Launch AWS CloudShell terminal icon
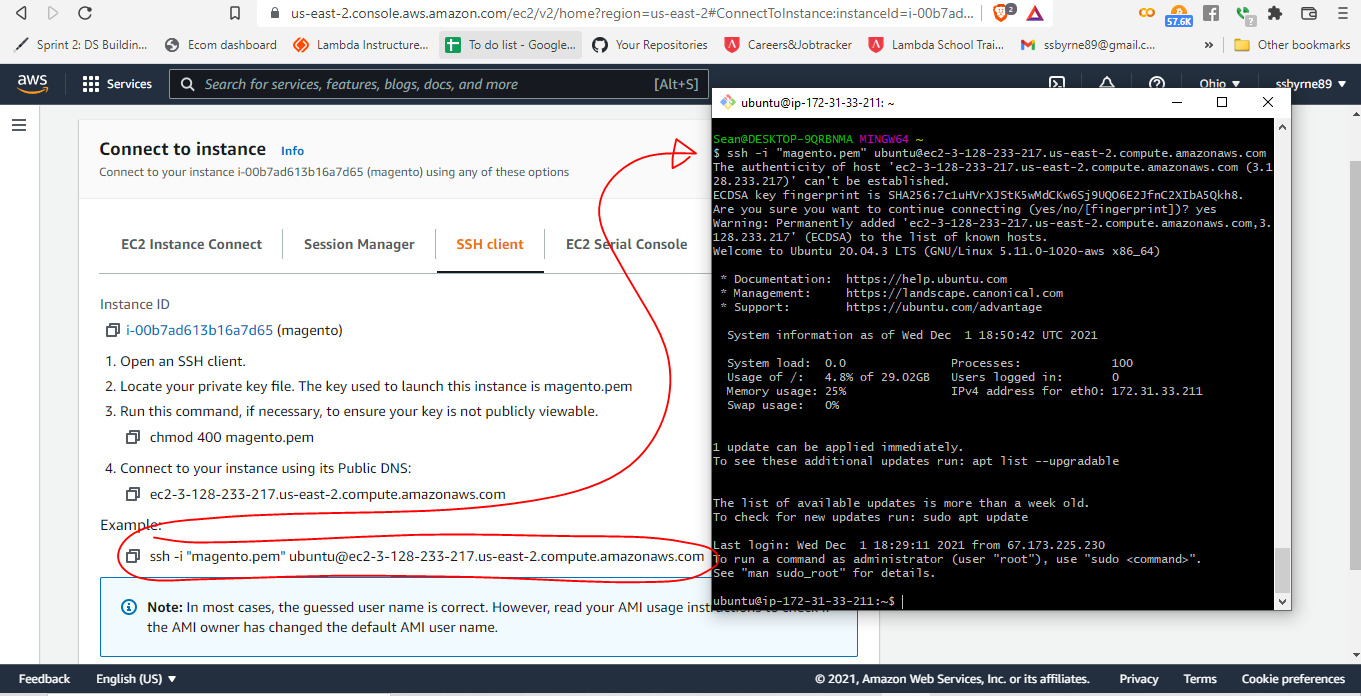This screenshot has width=1361, height=696. [1056, 84]
